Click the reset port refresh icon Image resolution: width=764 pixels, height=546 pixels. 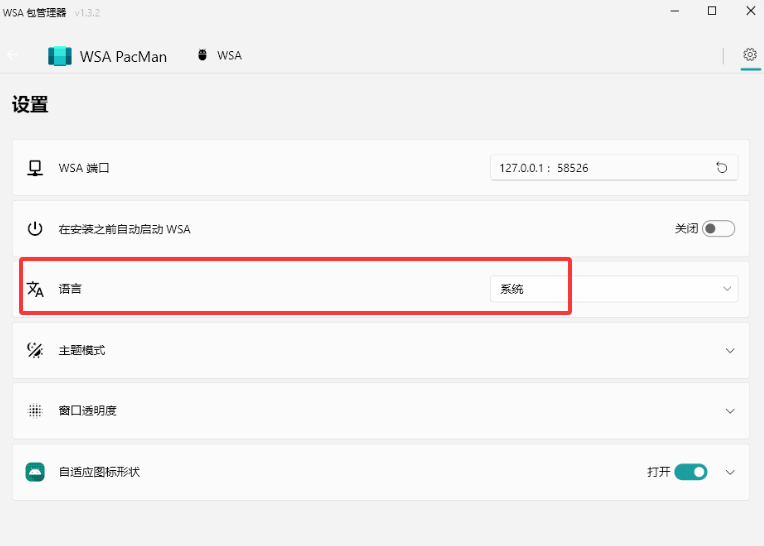point(722,168)
